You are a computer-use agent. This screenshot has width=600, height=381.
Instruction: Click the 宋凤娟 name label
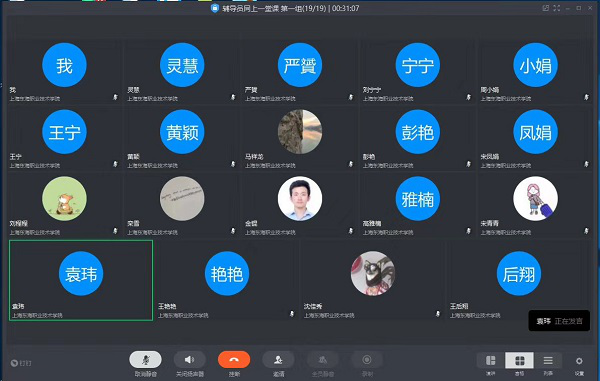[x=490, y=157]
